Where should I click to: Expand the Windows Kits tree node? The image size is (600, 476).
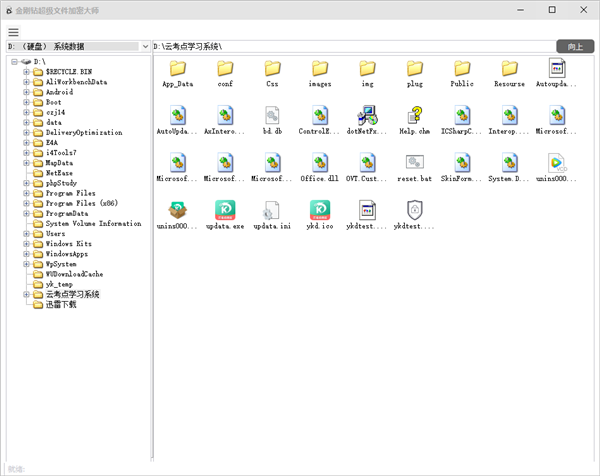click(26, 244)
